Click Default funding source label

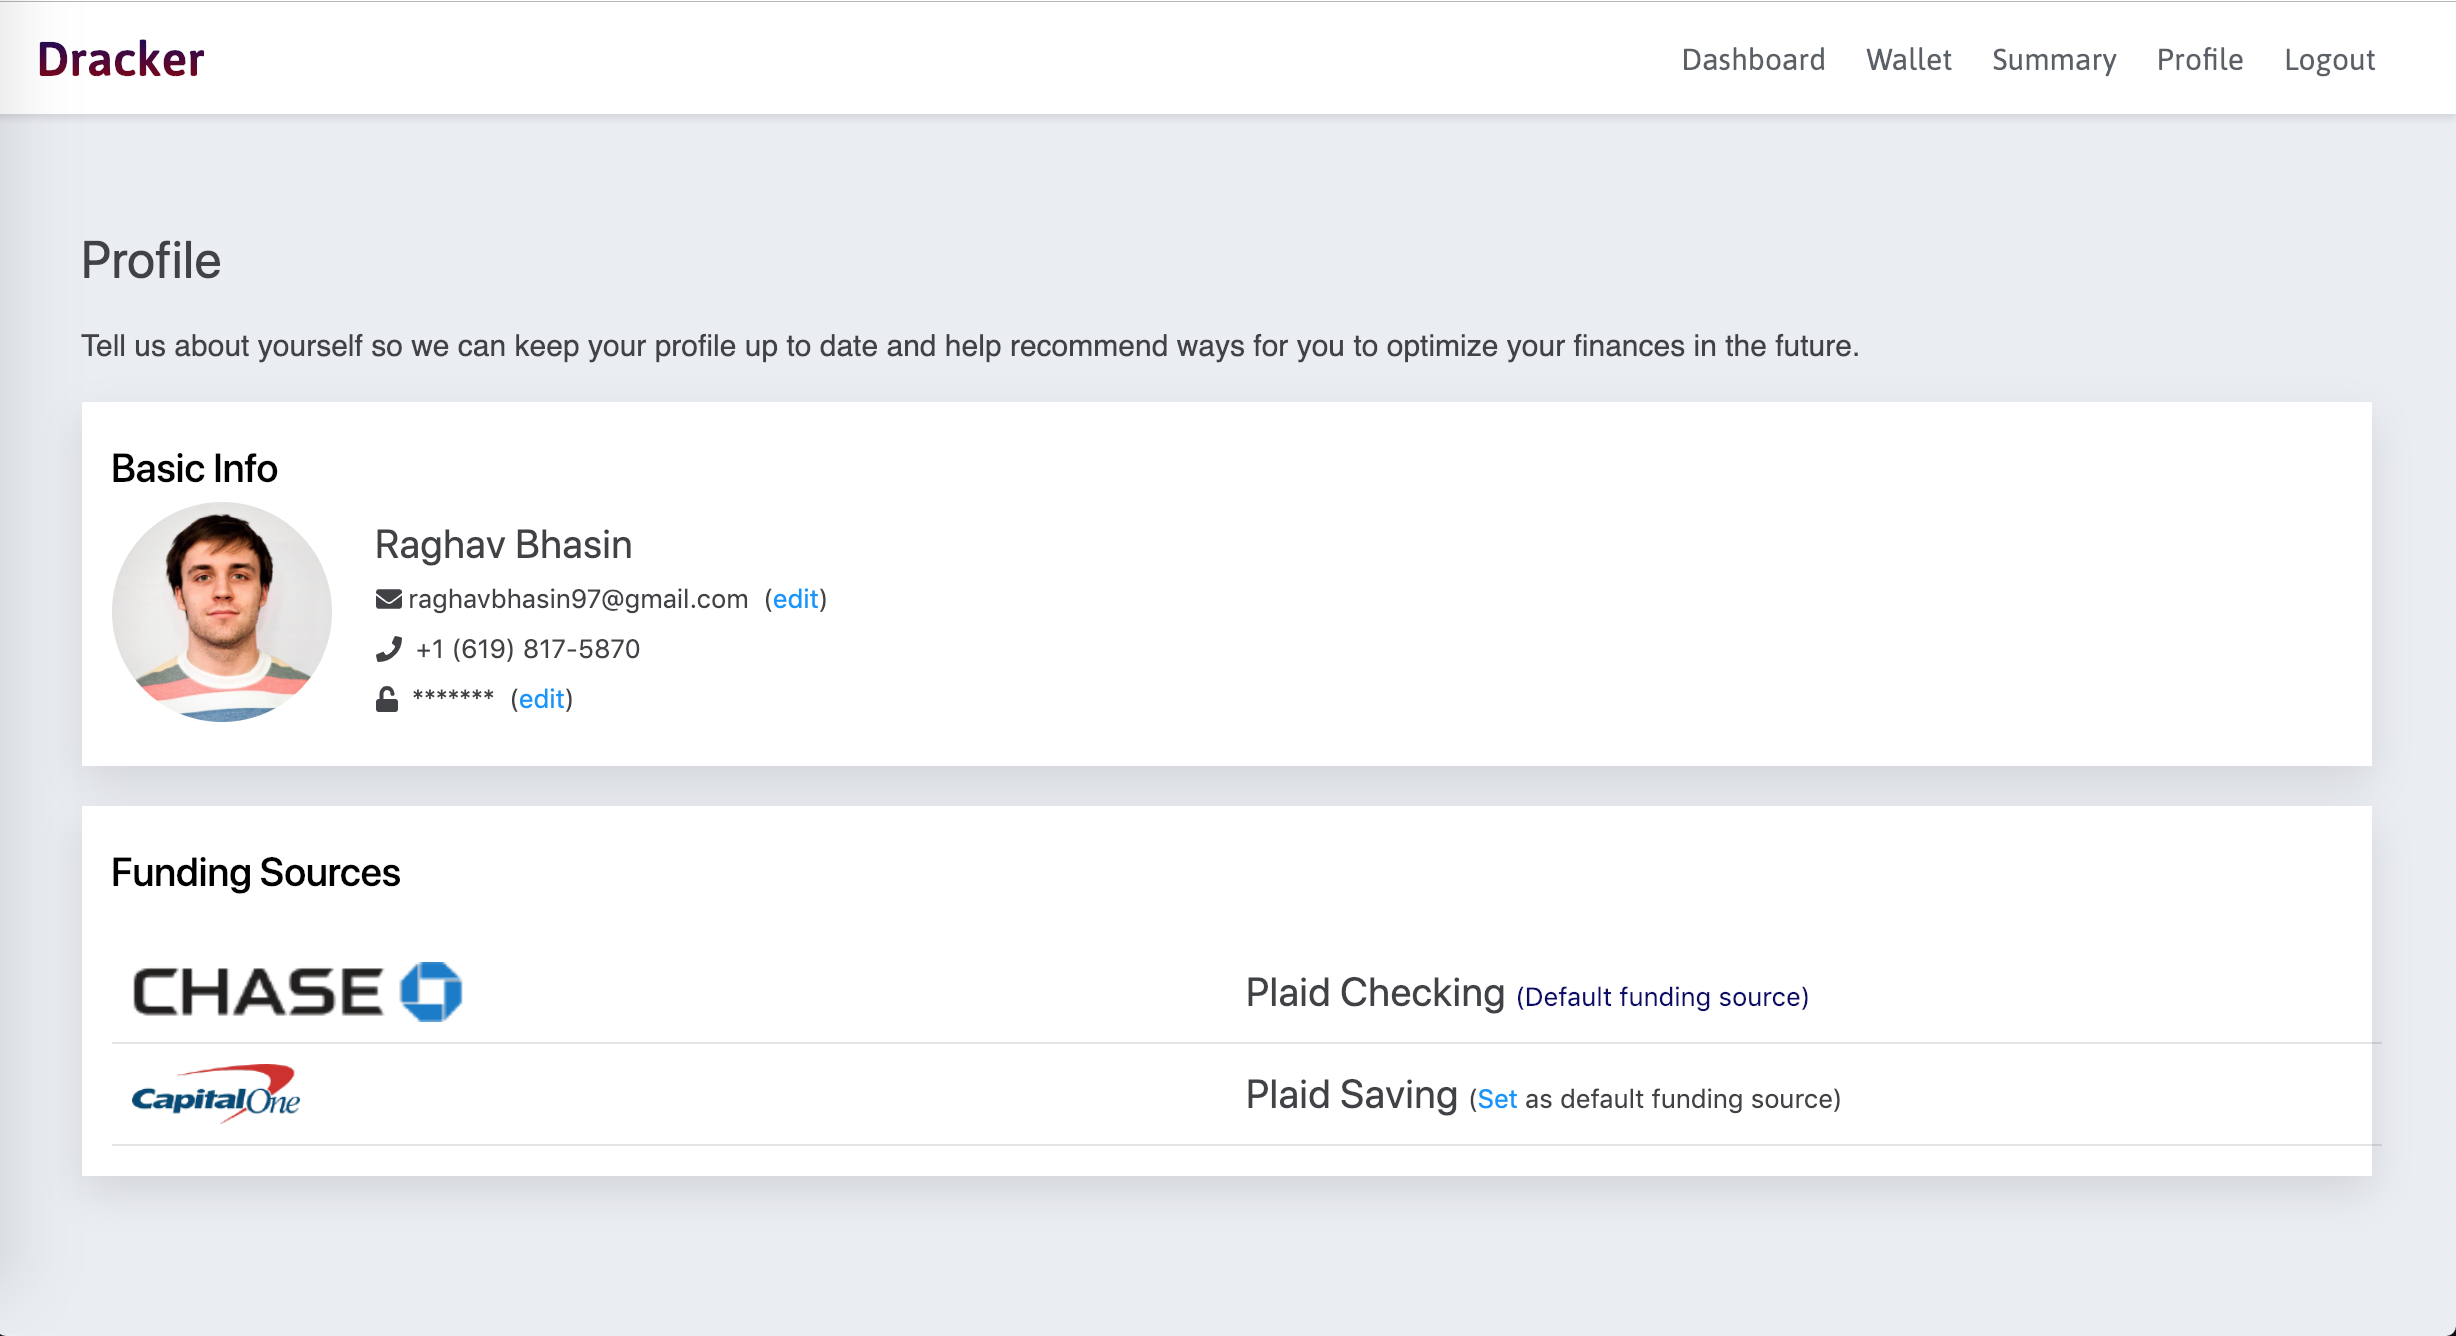point(1662,997)
